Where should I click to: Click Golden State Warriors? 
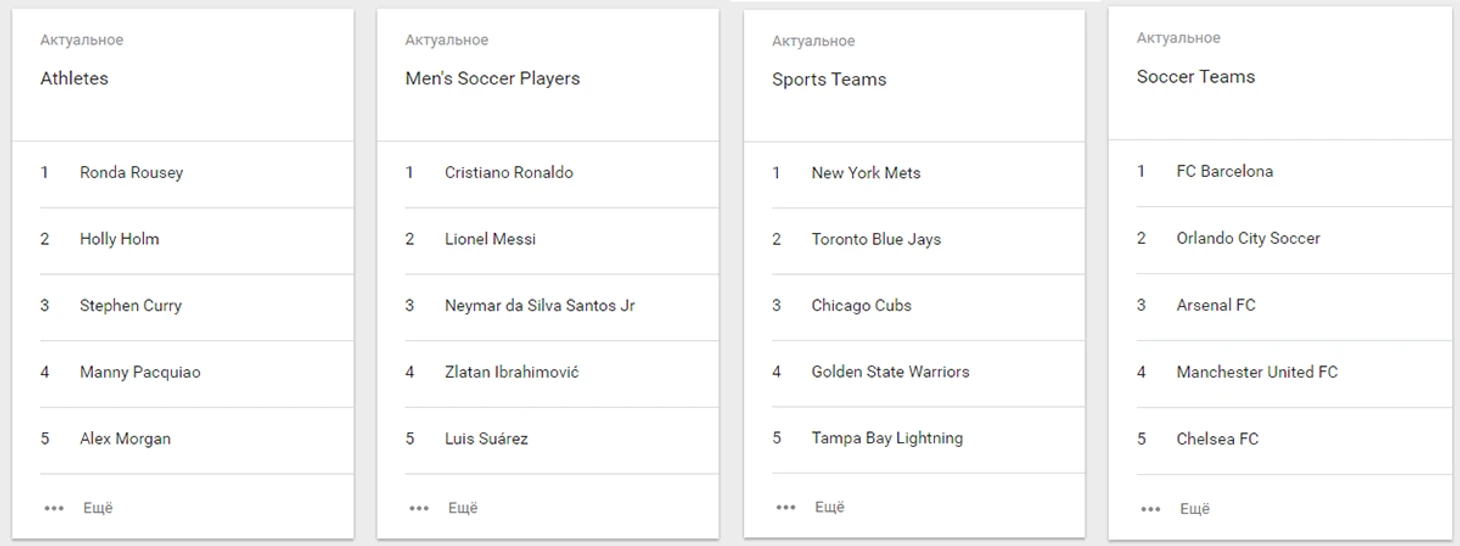coord(890,372)
